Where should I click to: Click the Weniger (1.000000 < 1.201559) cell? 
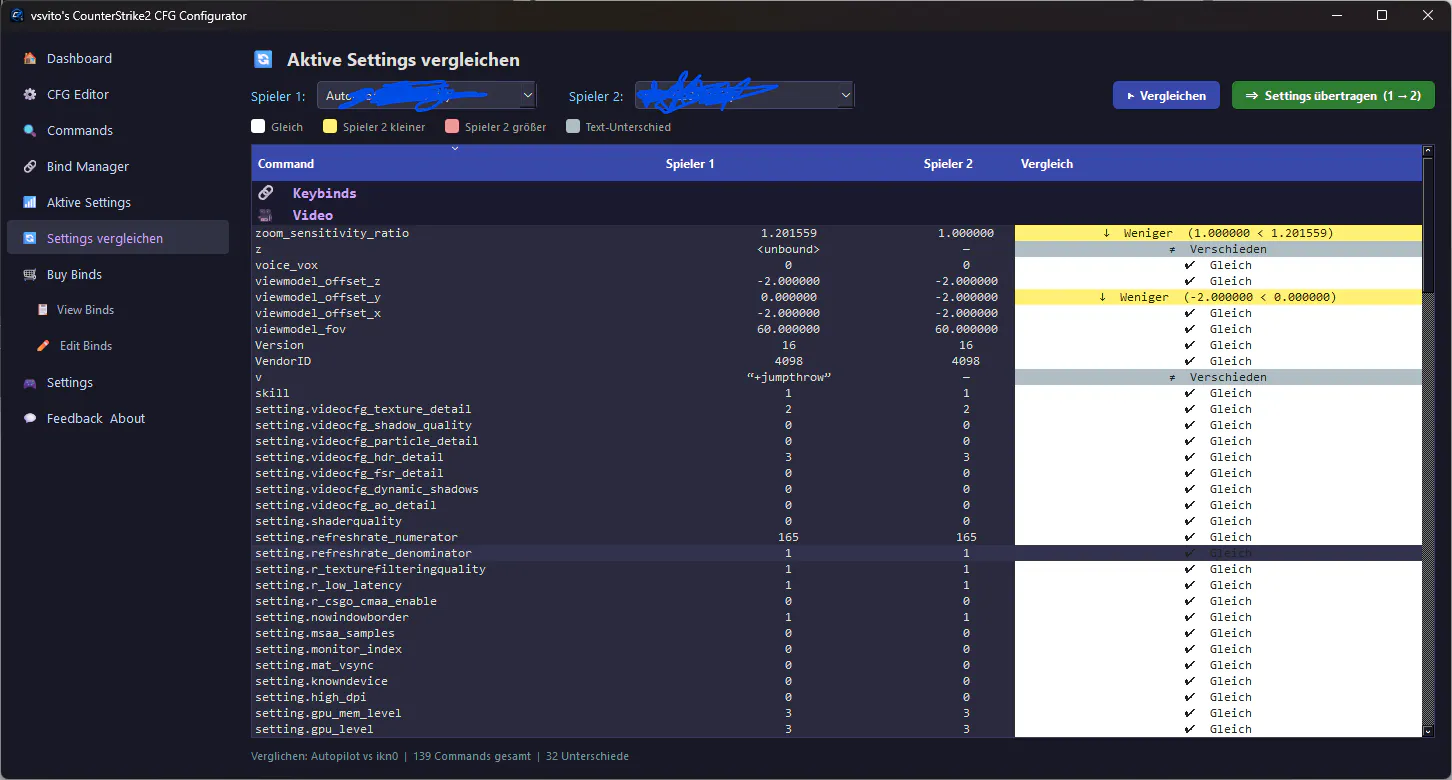1218,233
